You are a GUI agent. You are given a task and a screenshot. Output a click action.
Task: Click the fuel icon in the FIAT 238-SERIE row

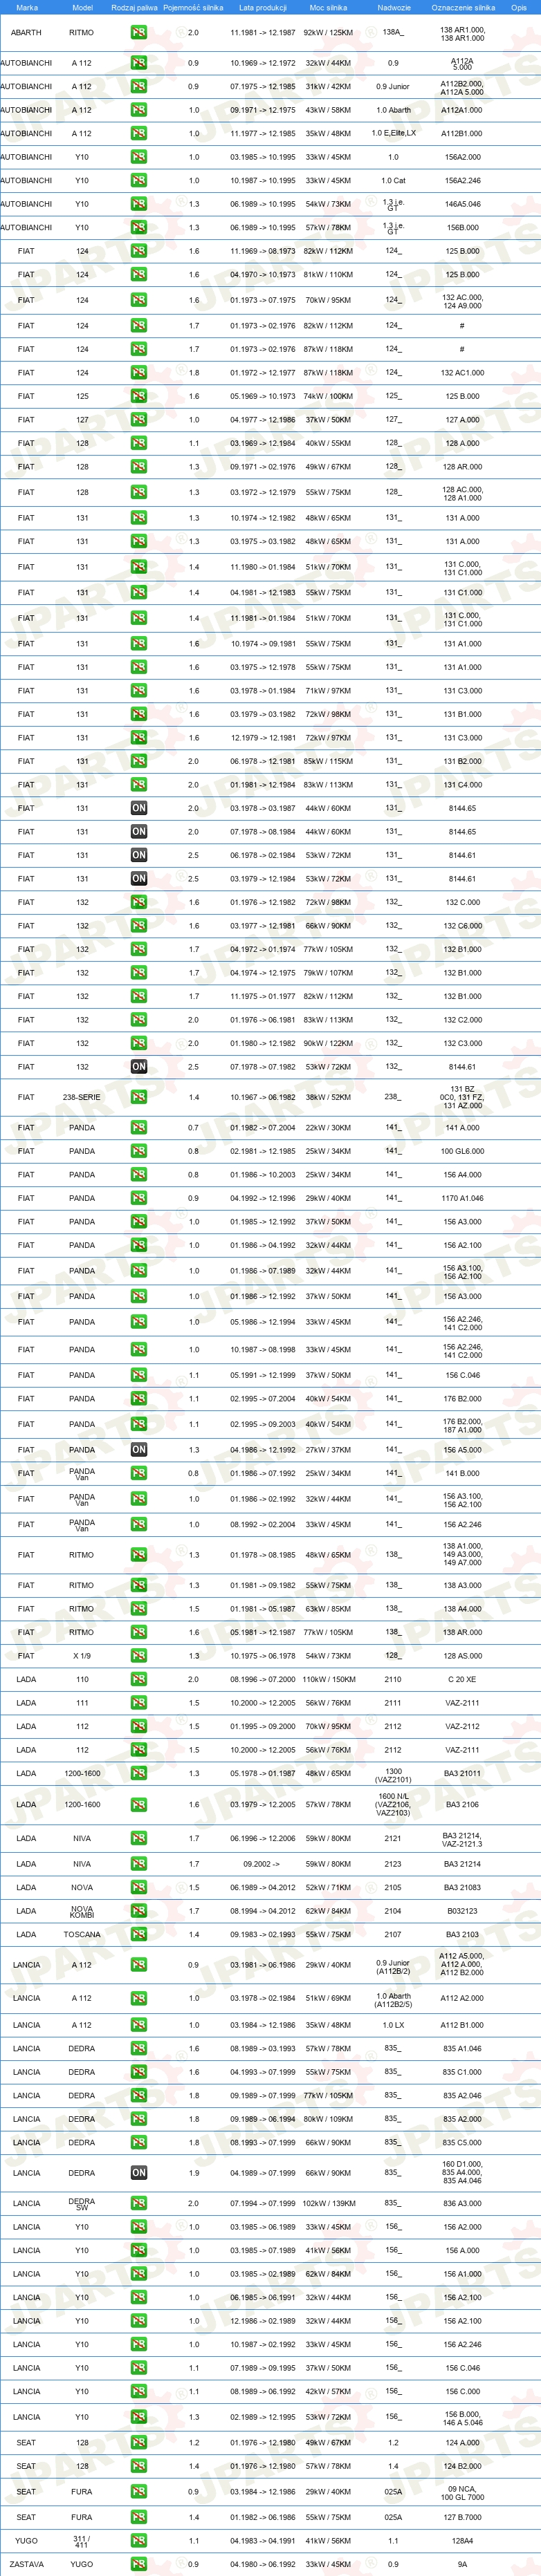(138, 1097)
